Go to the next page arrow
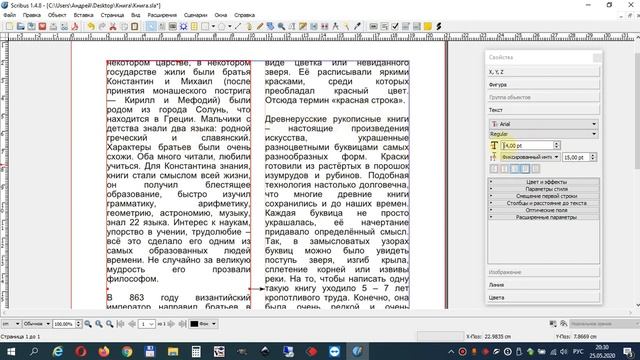The width and height of the screenshot is (640, 360). (x=171, y=324)
